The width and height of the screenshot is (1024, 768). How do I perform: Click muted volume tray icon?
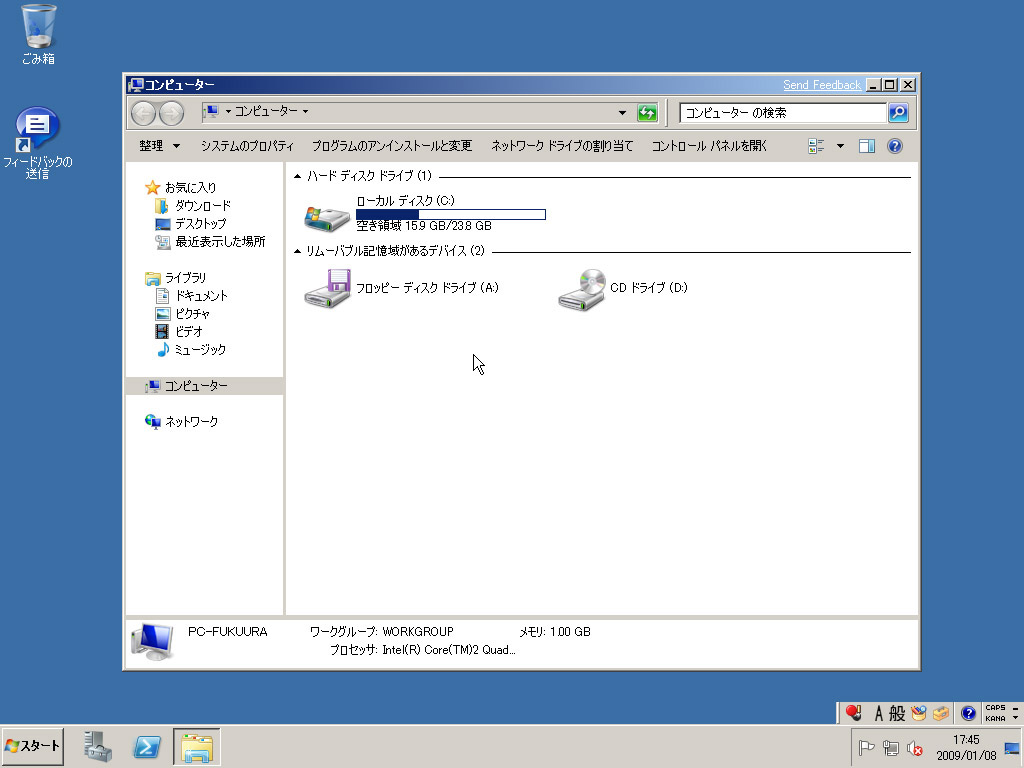point(915,748)
